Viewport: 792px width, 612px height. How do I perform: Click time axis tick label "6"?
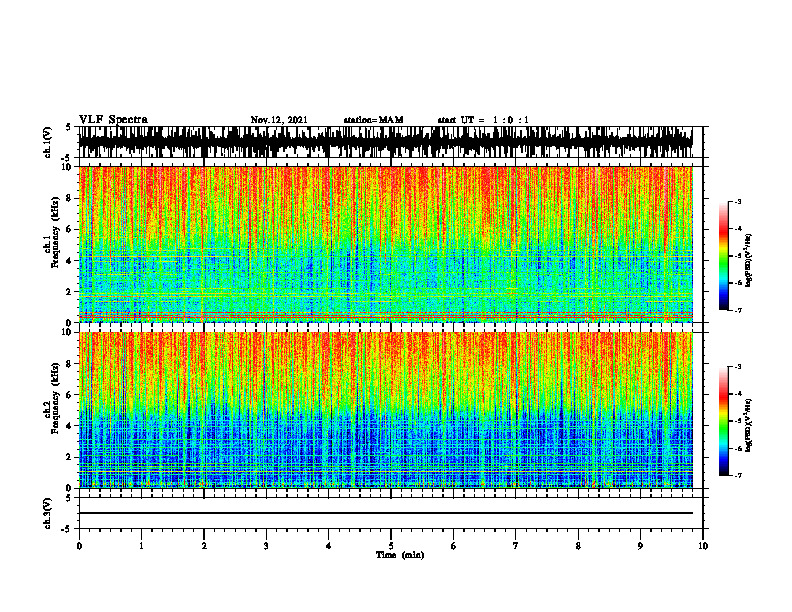(453, 546)
